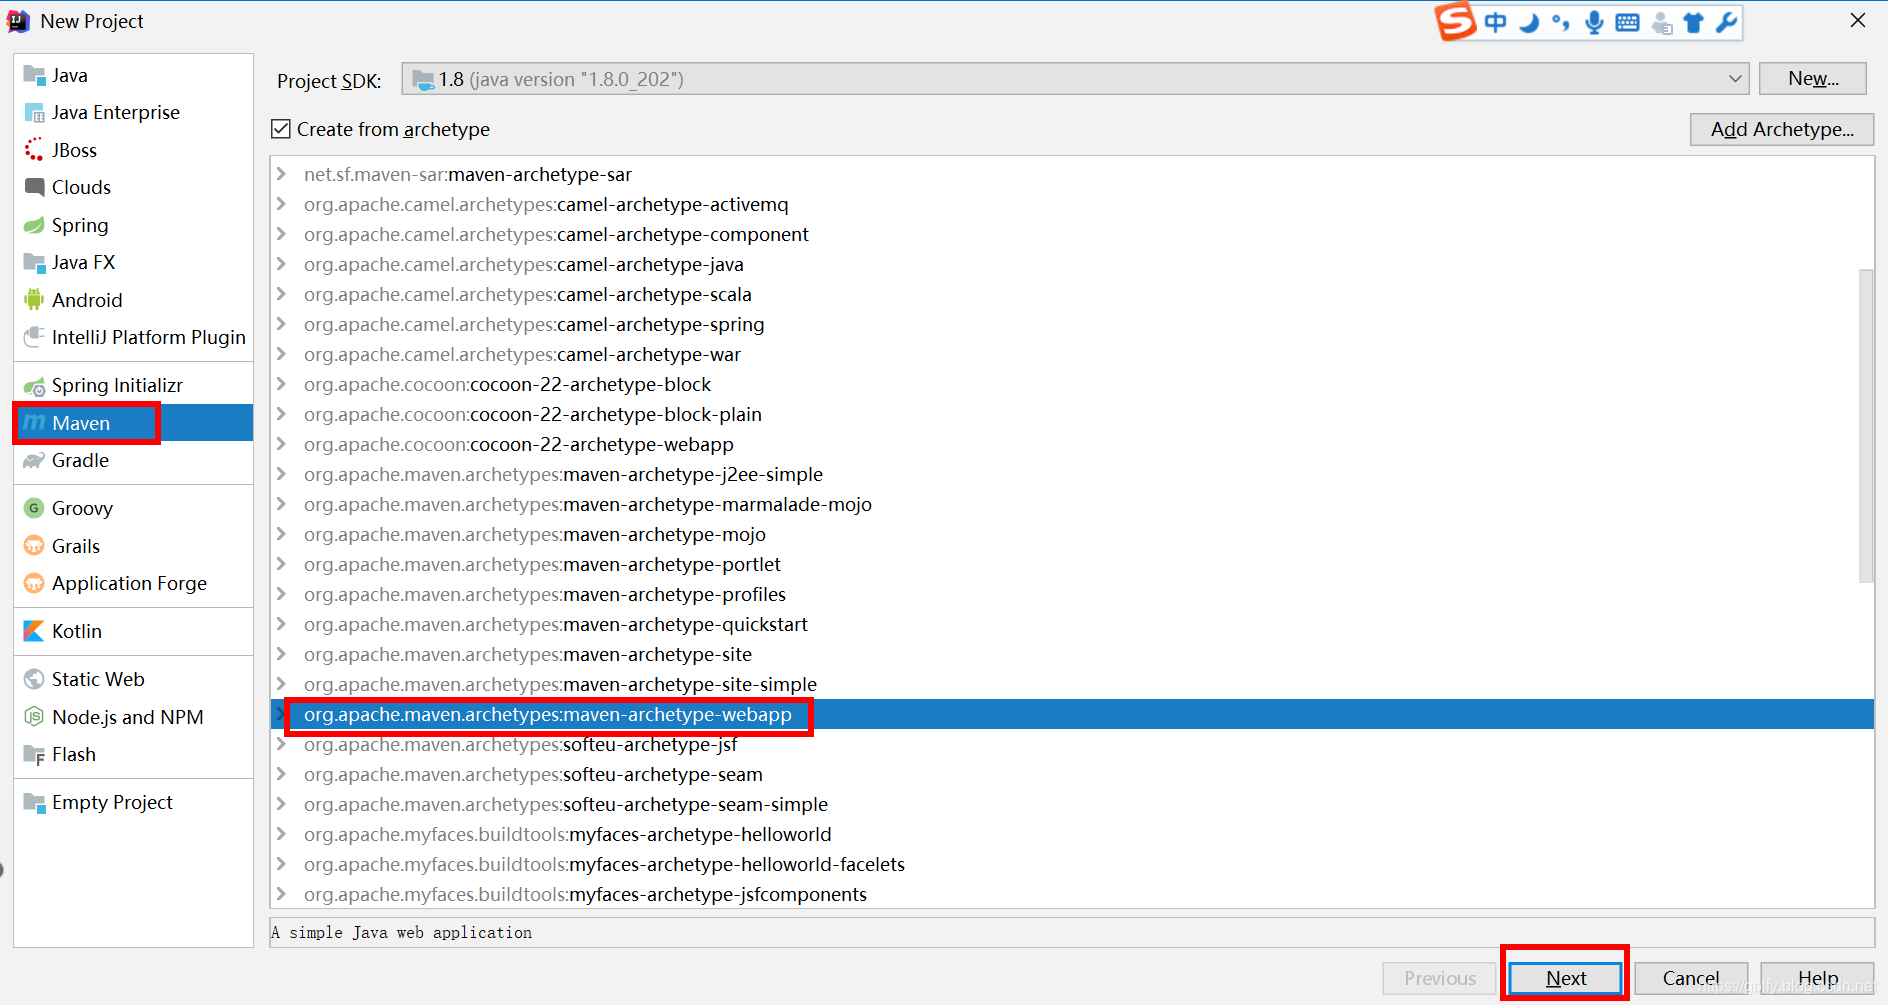Expand maven-archetype-webapp row

281,714
